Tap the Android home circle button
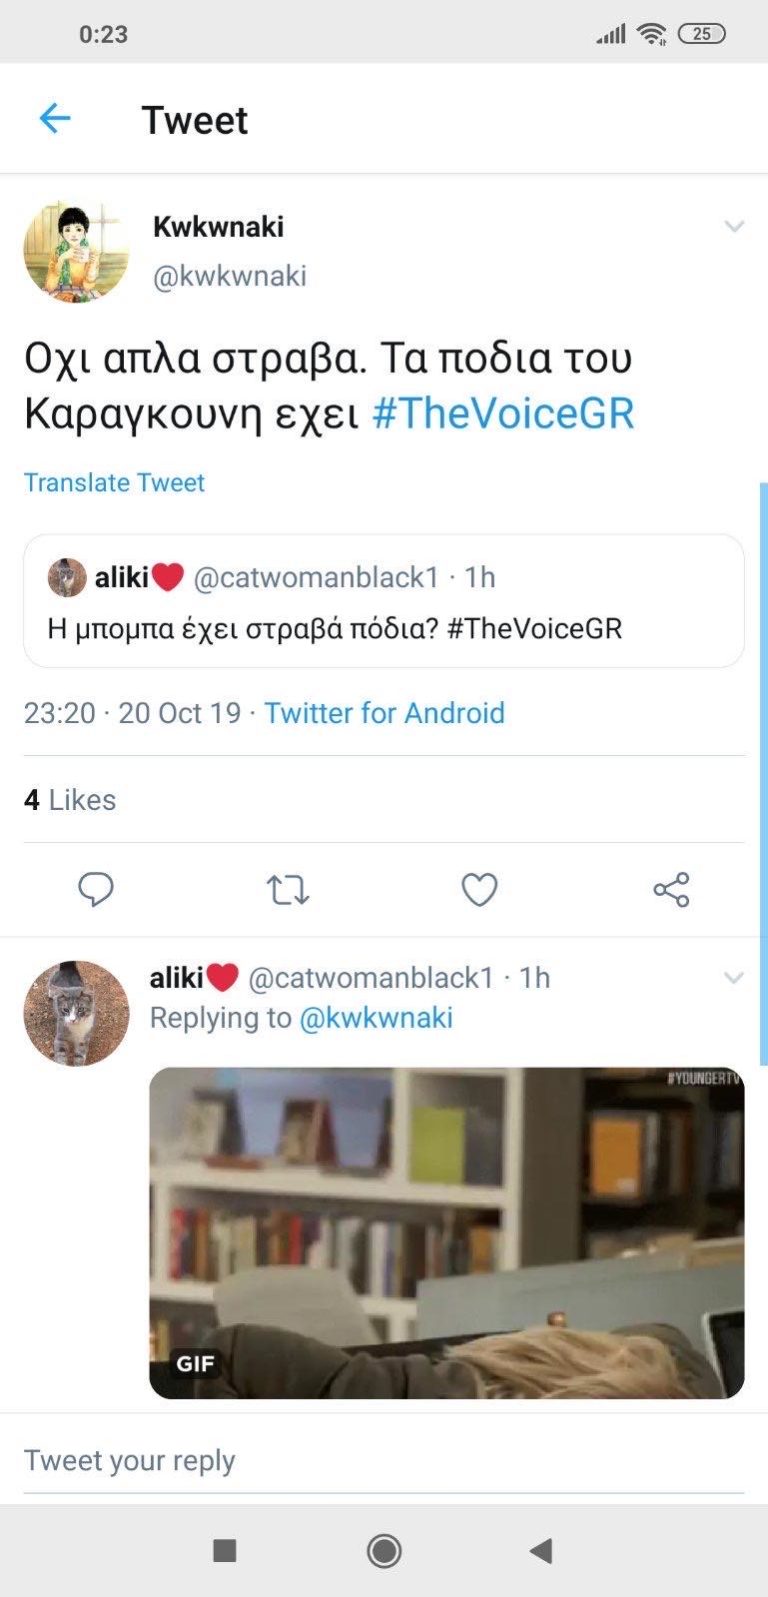The width and height of the screenshot is (768, 1597). pyautogui.click(x=384, y=1550)
